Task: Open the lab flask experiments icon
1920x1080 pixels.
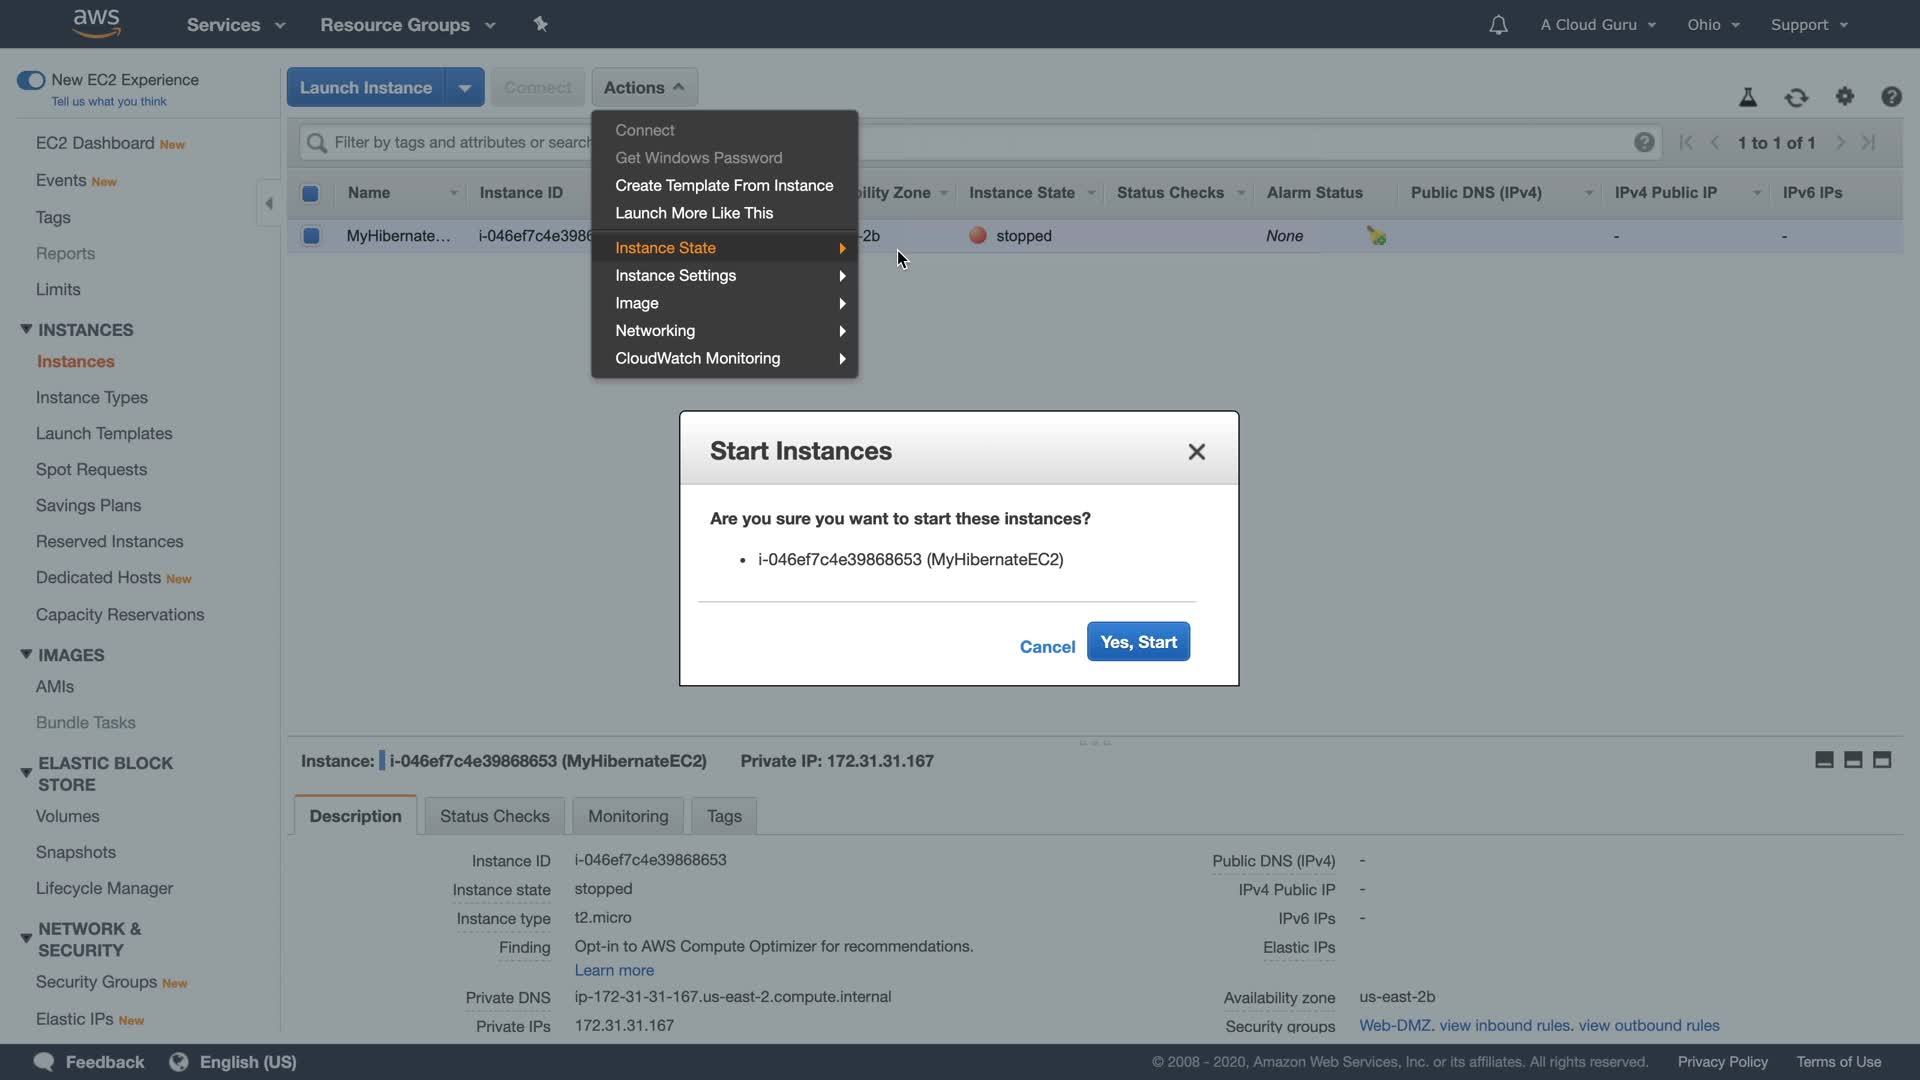Action: (x=1748, y=97)
